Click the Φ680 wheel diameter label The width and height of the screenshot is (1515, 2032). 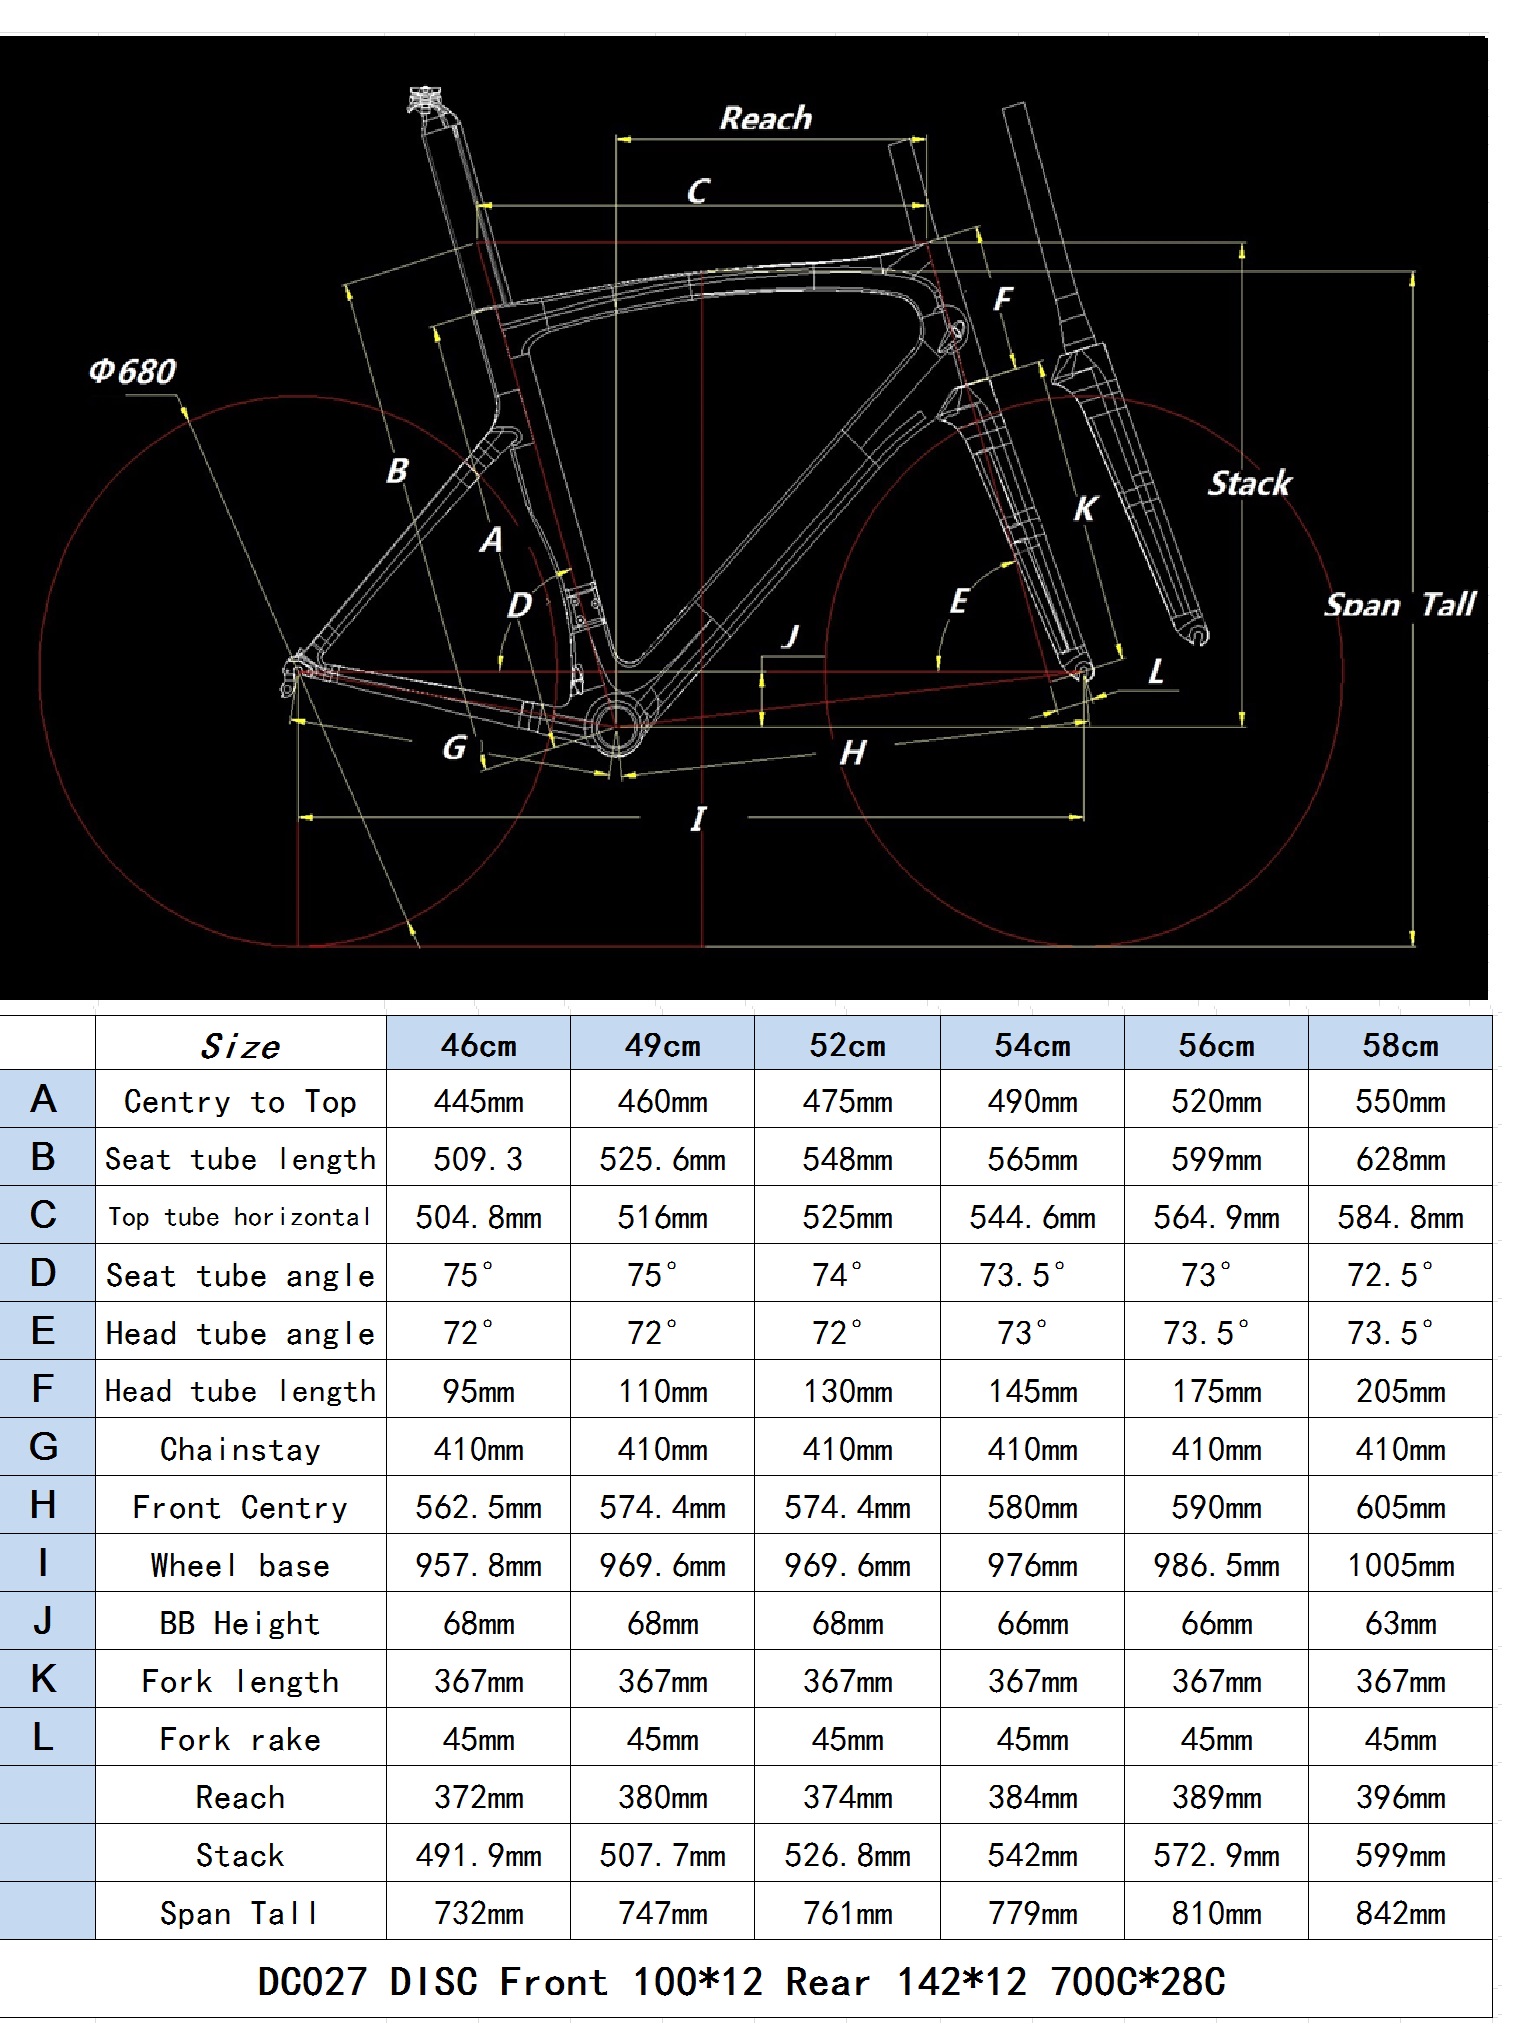pos(132,372)
